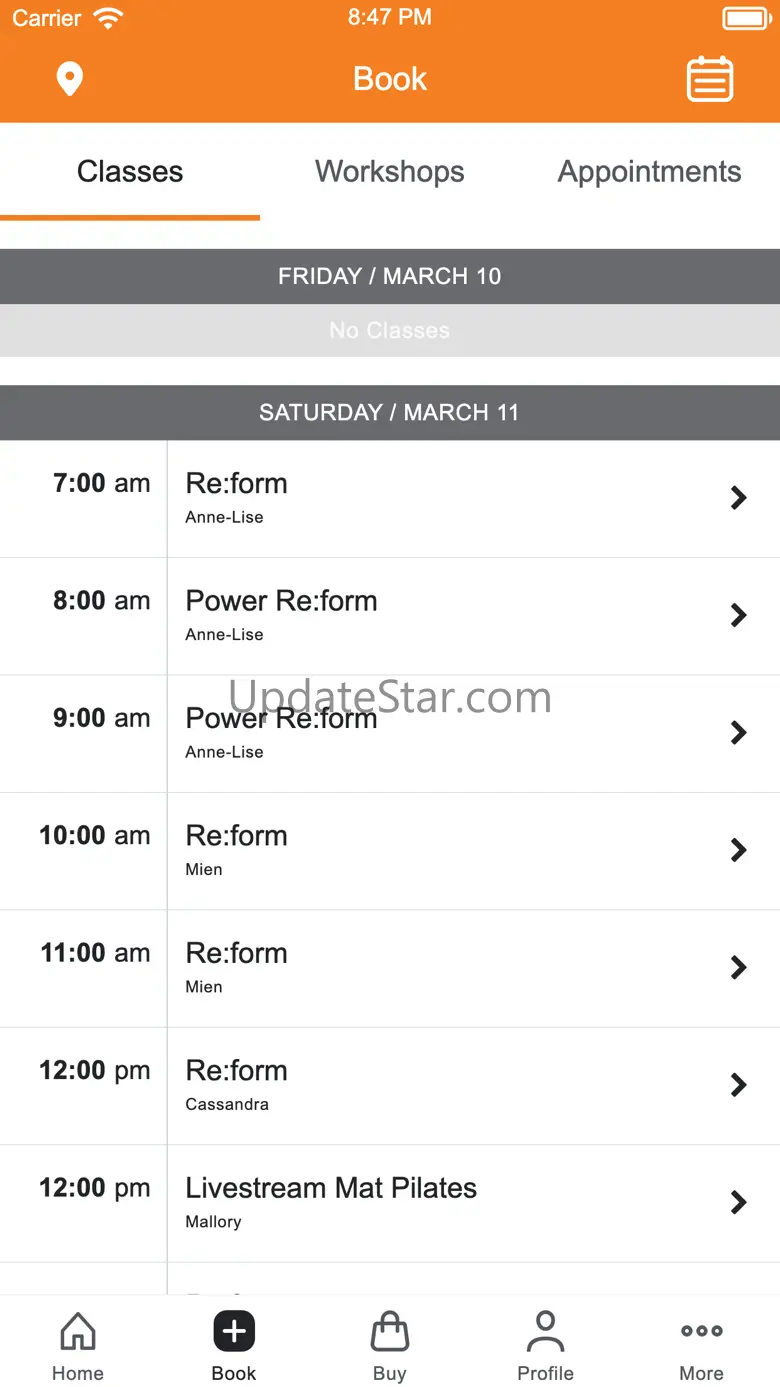Screen dimensions: 780x1387
Task: Expand the 10:00 am Re:form chevron
Action: pyautogui.click(x=739, y=850)
